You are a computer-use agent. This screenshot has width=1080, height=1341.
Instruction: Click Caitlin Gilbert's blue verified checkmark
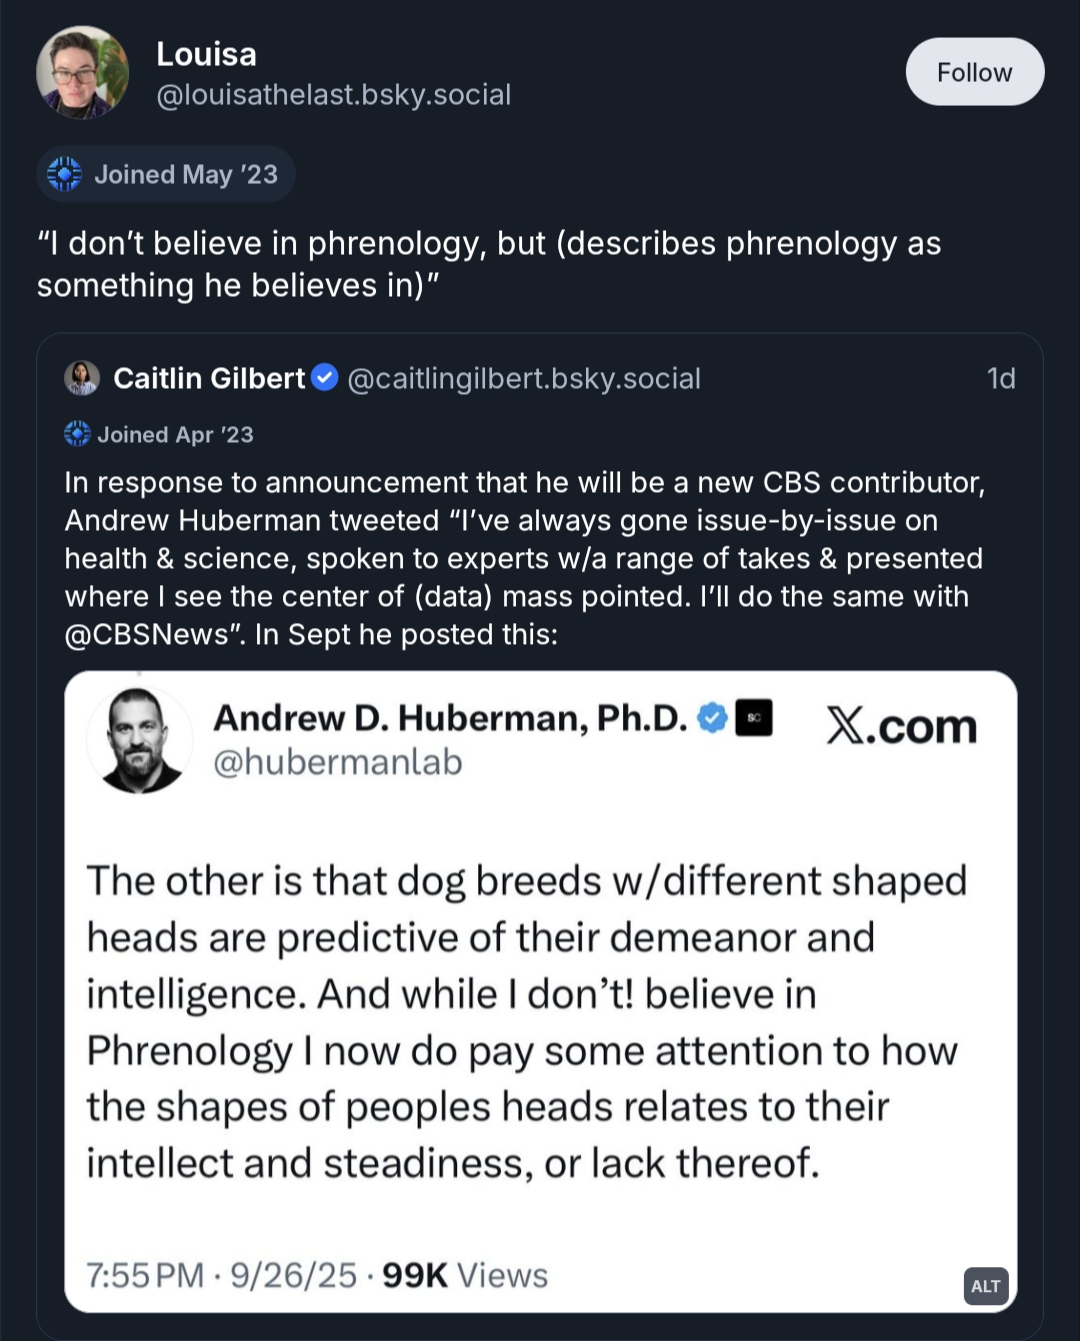click(325, 378)
